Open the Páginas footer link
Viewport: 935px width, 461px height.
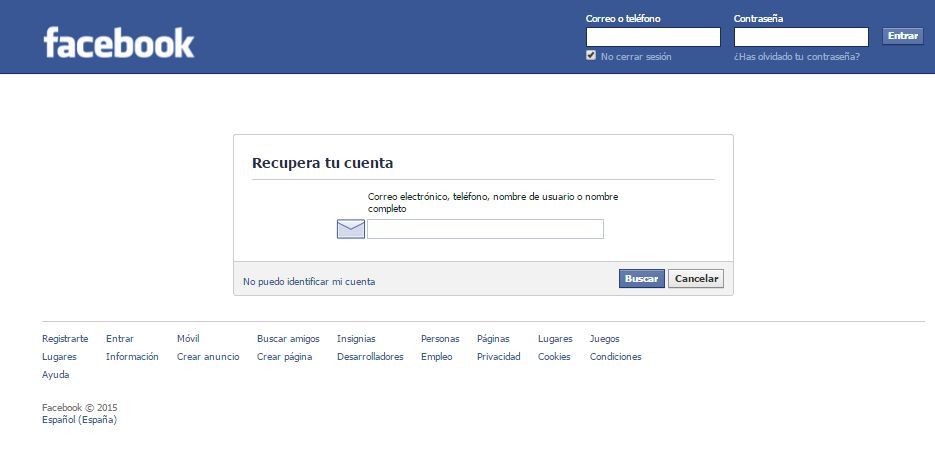click(x=493, y=339)
